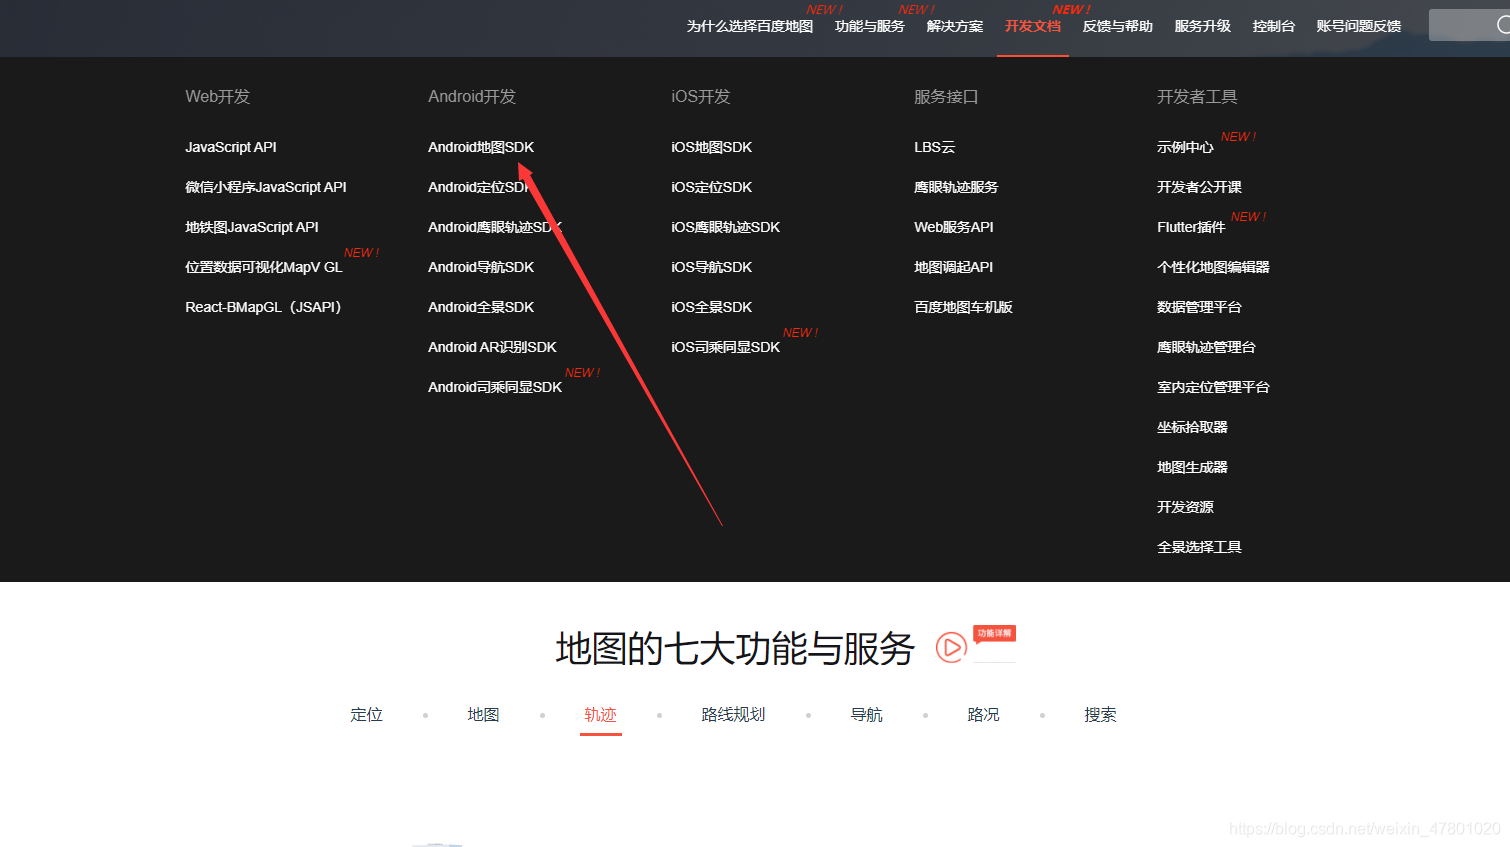Open Android司乘同显SDK link
The width and height of the screenshot is (1510, 847).
click(x=495, y=387)
